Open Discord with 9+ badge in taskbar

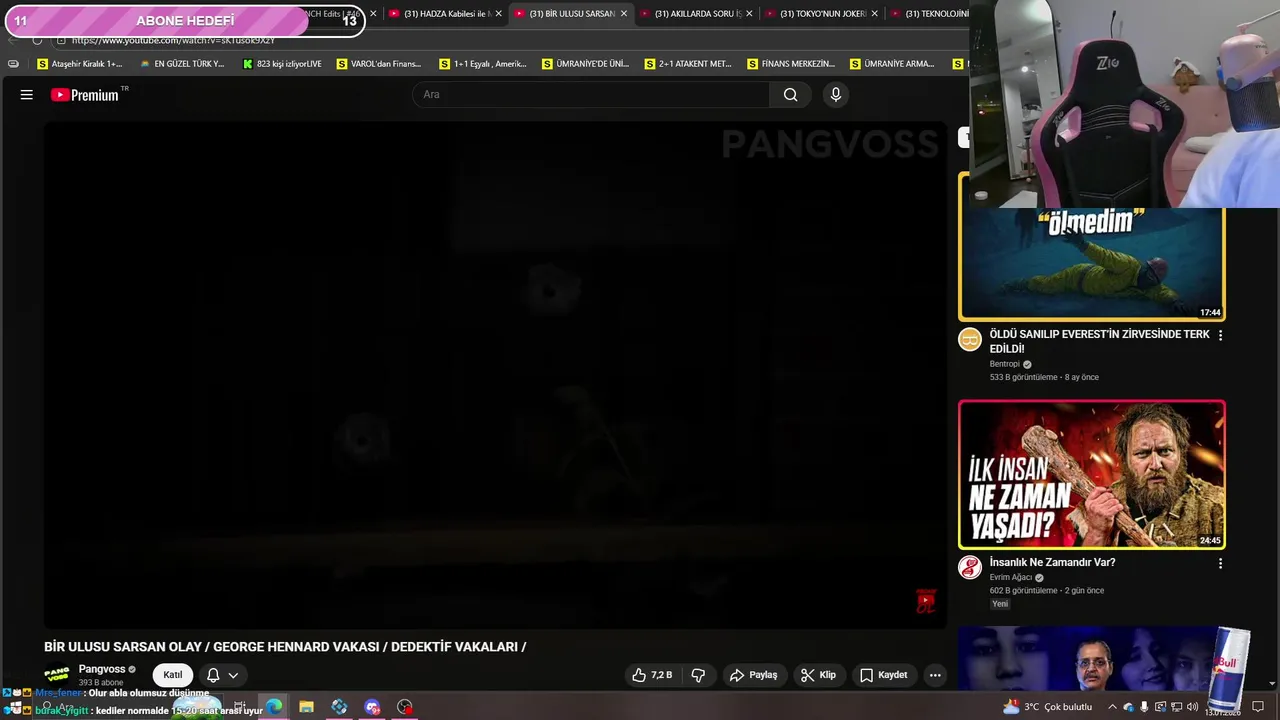click(x=373, y=707)
